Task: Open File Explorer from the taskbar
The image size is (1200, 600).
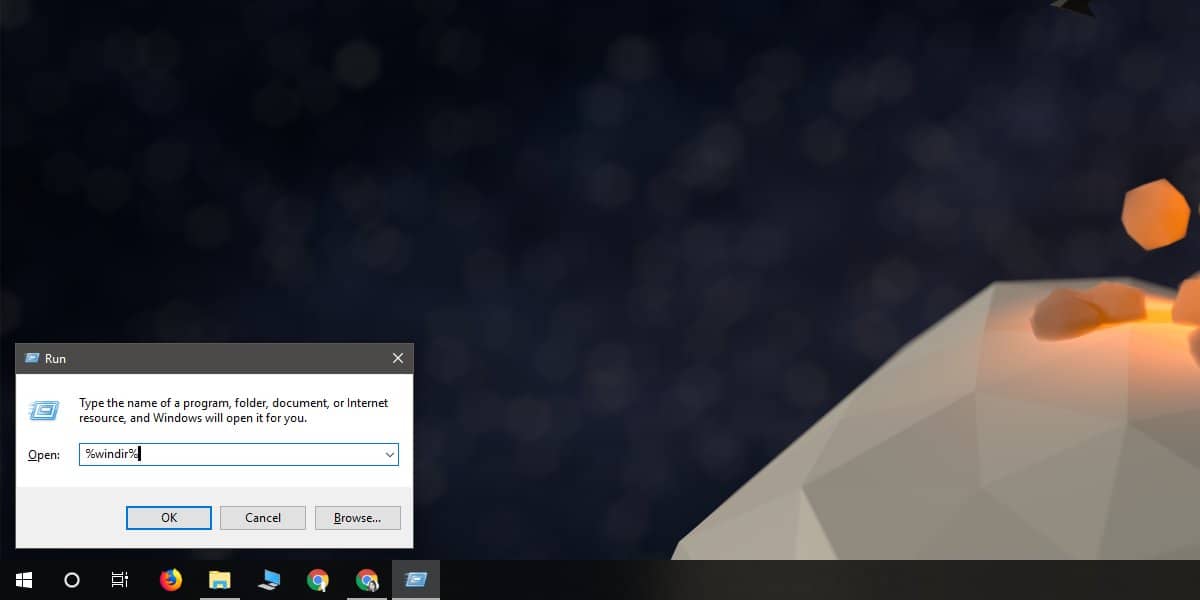Action: (x=219, y=580)
